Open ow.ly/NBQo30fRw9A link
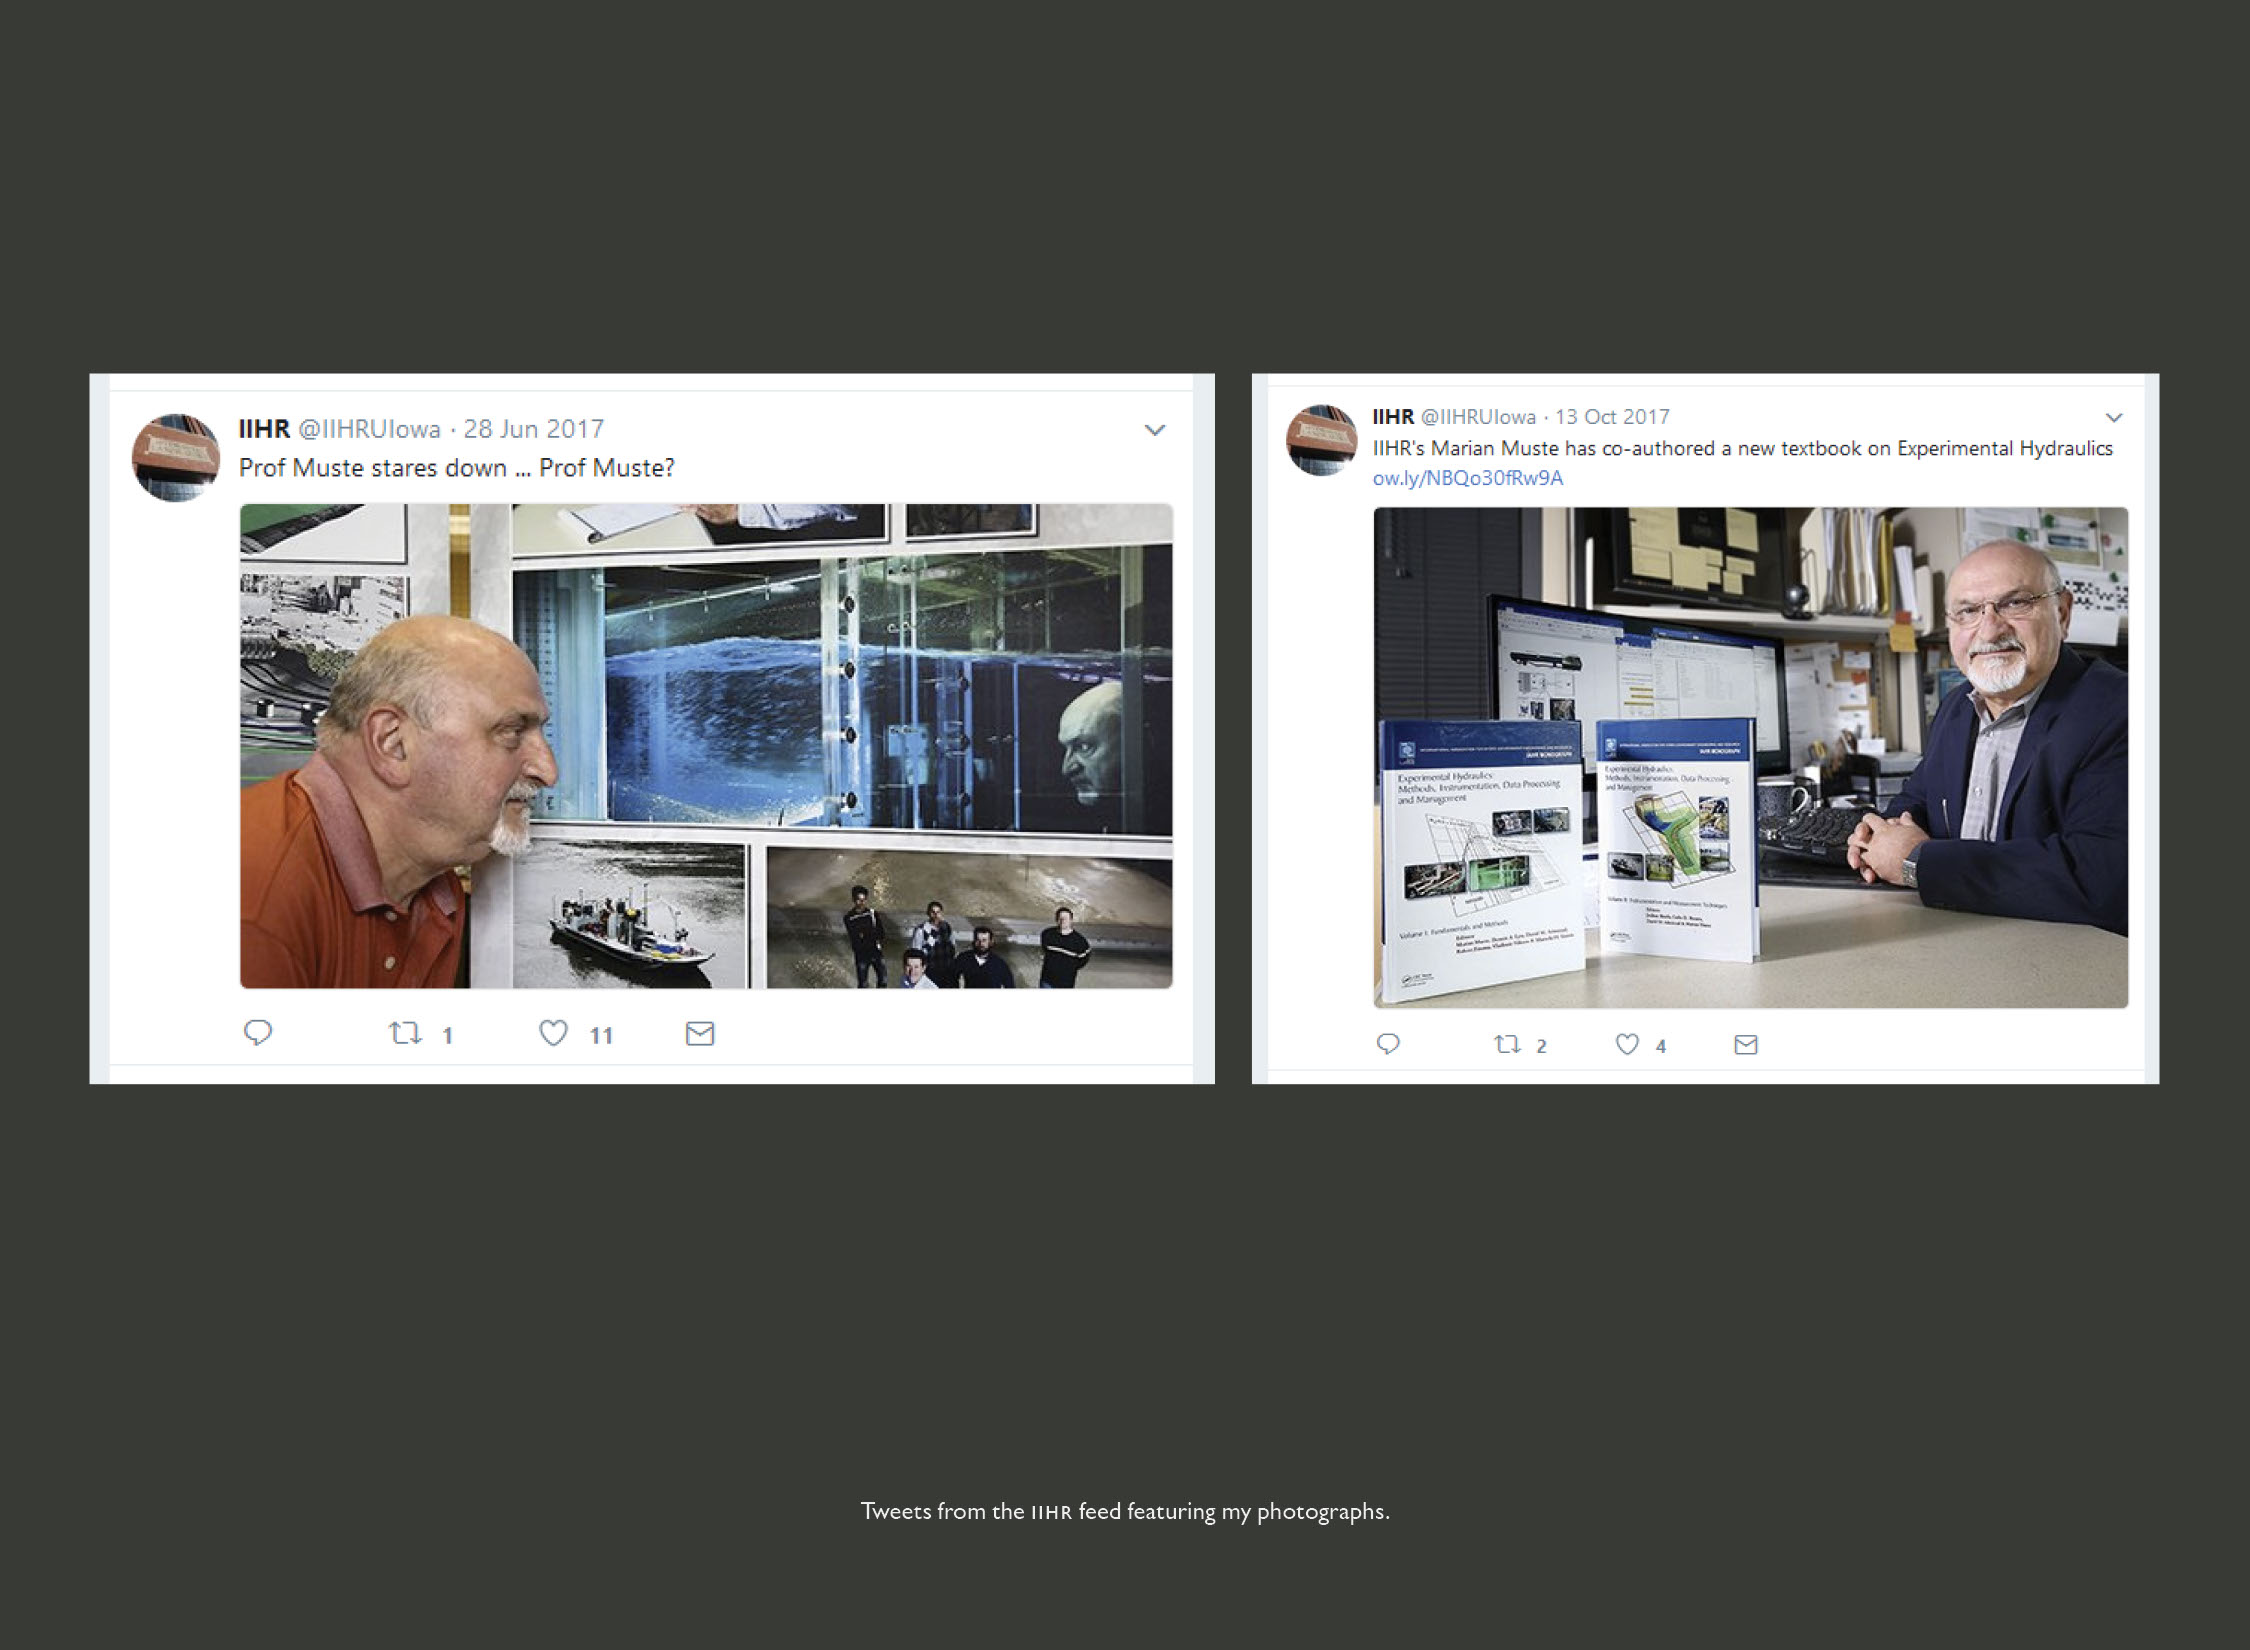2250x1650 pixels. click(1467, 478)
